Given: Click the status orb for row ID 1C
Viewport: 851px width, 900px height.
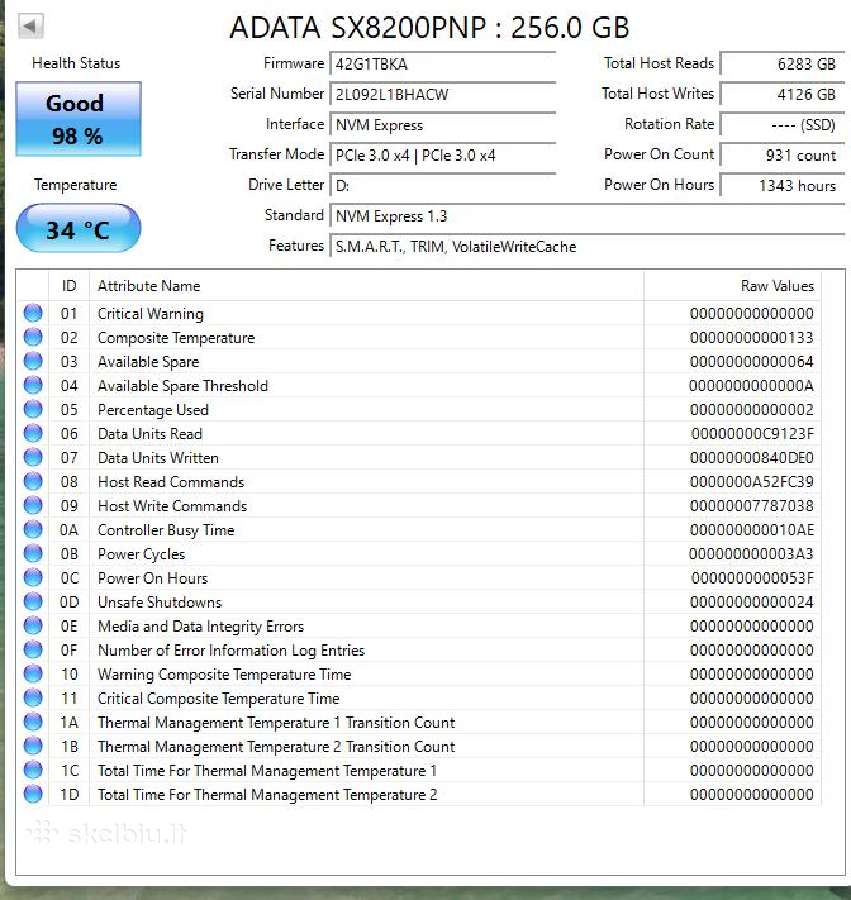Looking at the screenshot, I should point(33,770).
